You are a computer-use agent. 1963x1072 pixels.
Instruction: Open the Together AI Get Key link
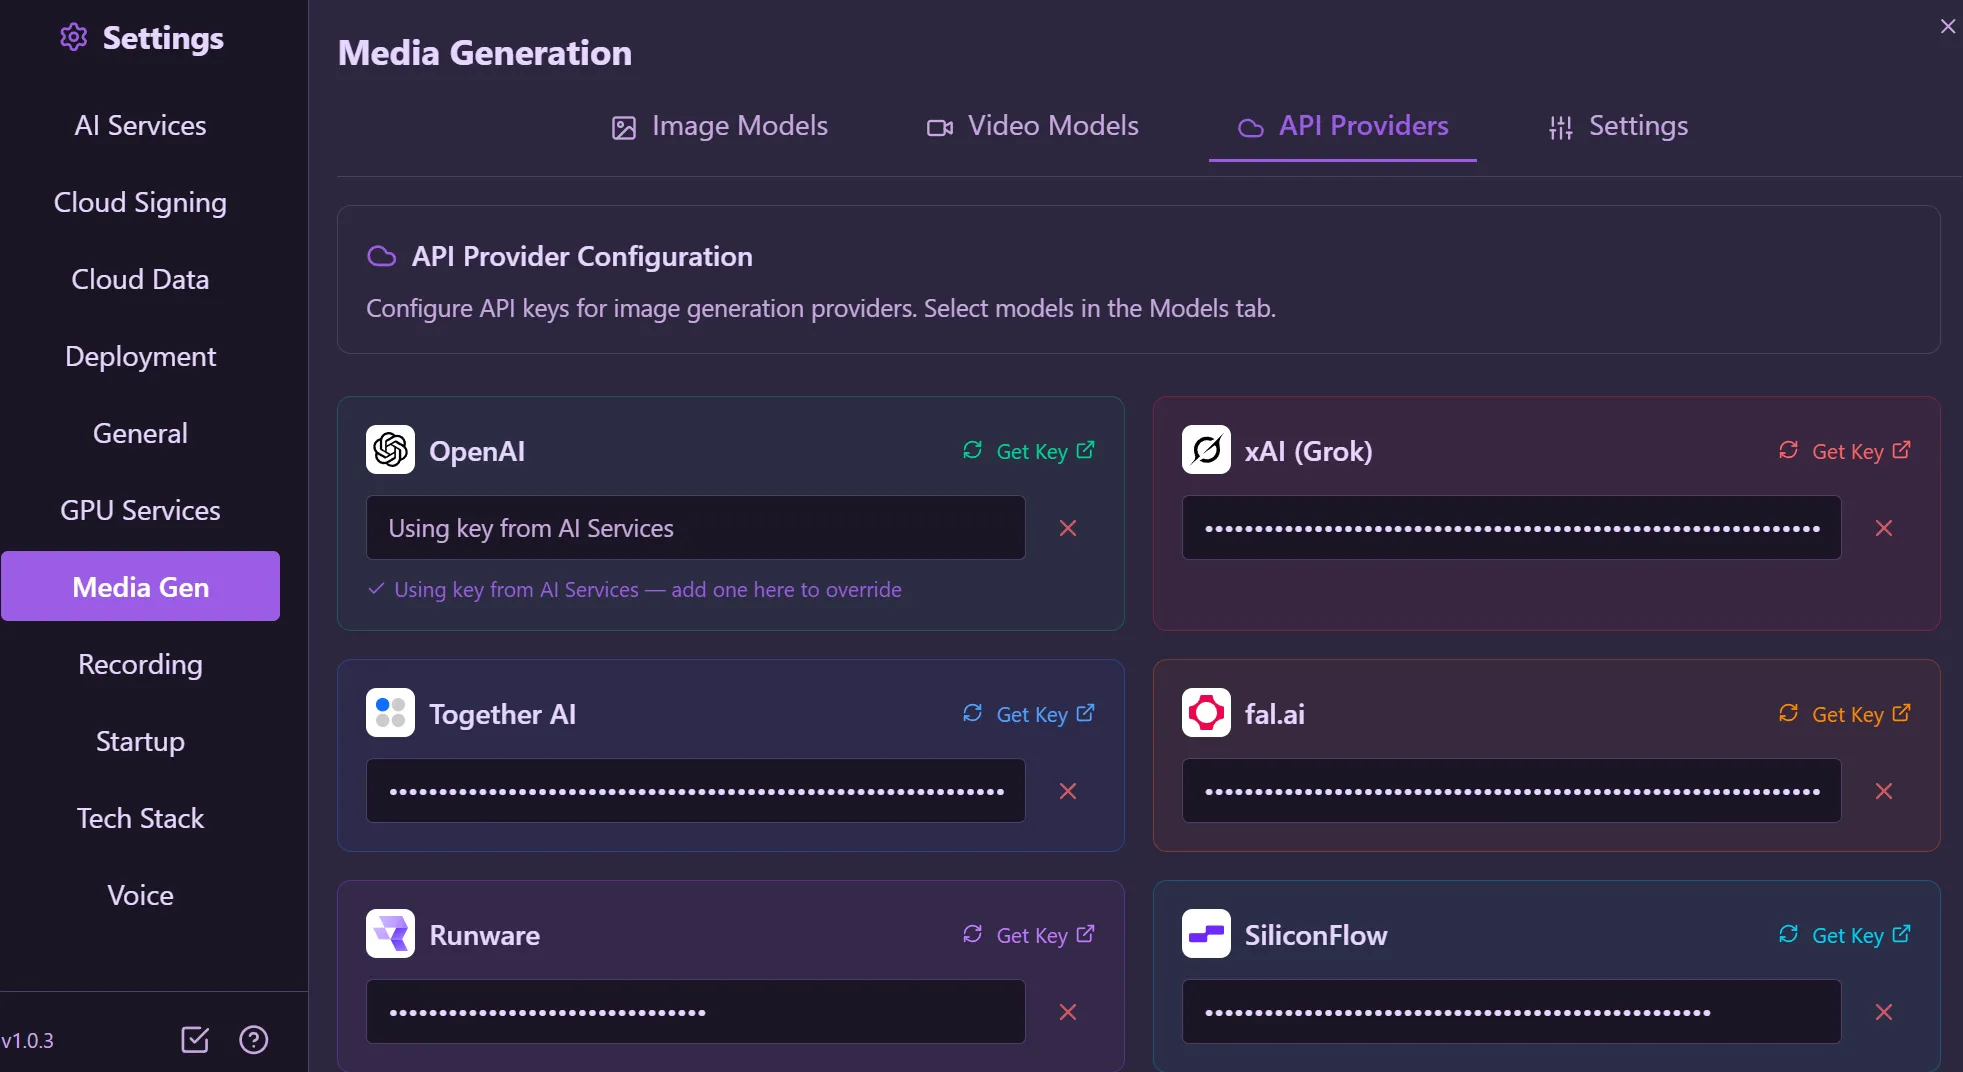(x=1046, y=714)
